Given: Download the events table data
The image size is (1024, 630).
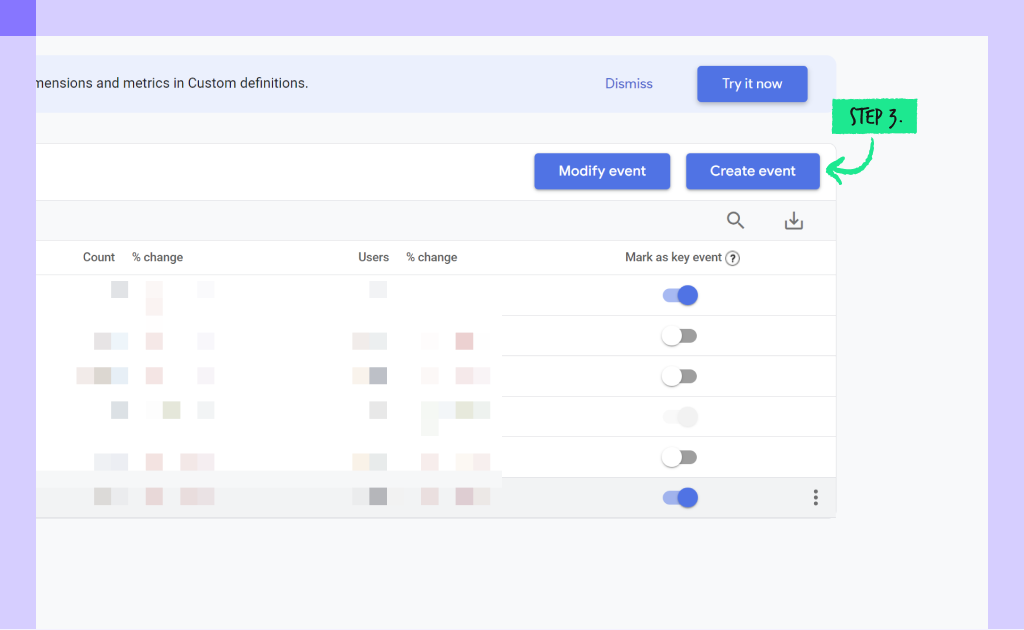Looking at the screenshot, I should click(793, 221).
